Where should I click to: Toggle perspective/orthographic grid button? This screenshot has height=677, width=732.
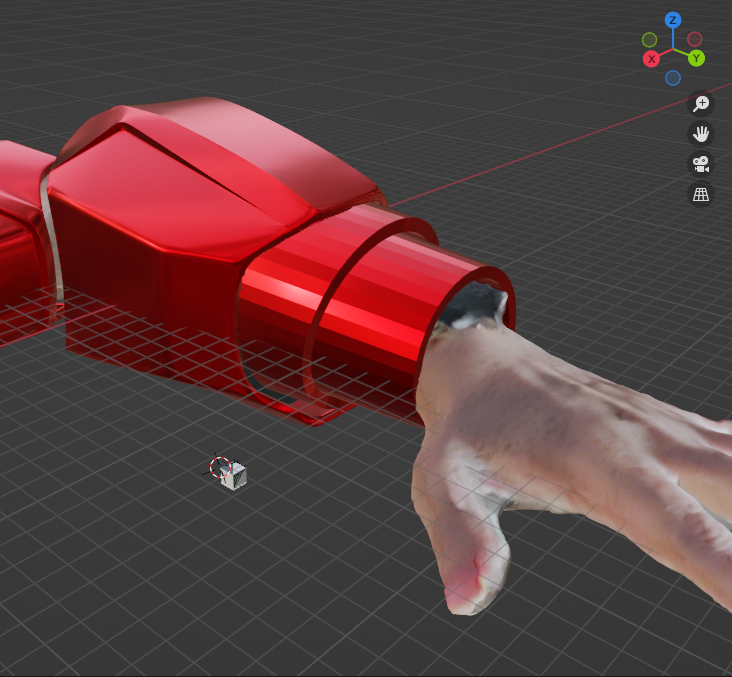(701, 194)
